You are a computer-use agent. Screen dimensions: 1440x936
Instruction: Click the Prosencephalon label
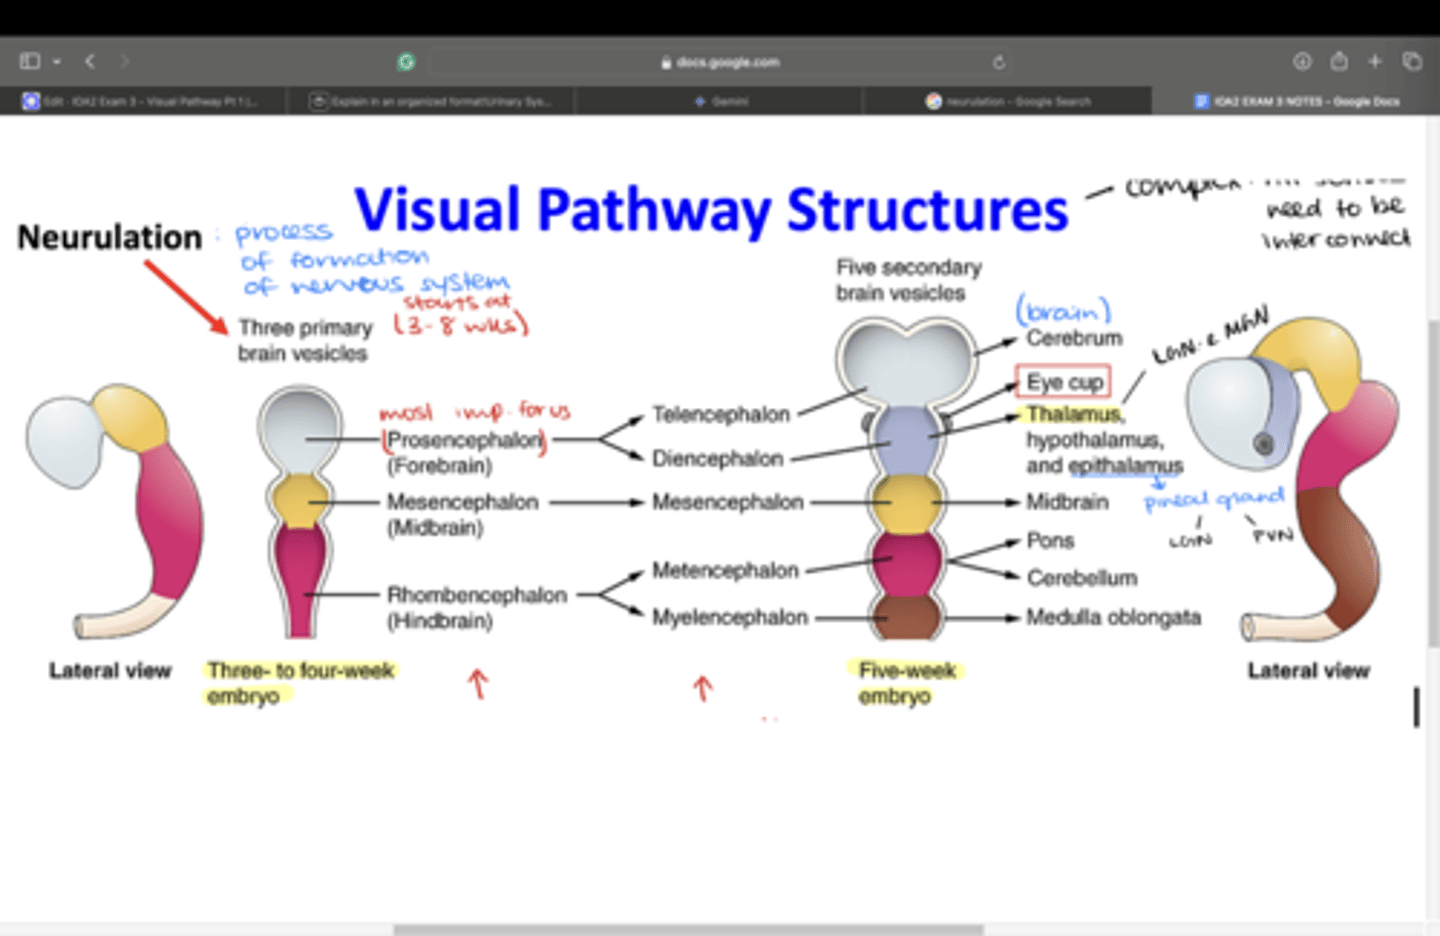(465, 440)
